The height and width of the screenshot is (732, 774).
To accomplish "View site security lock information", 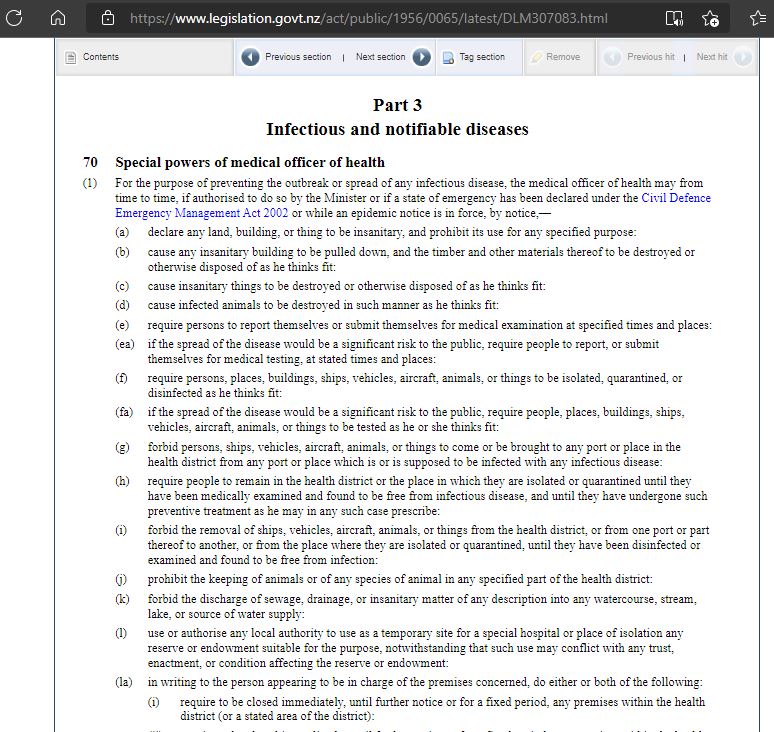I will pyautogui.click(x=108, y=18).
